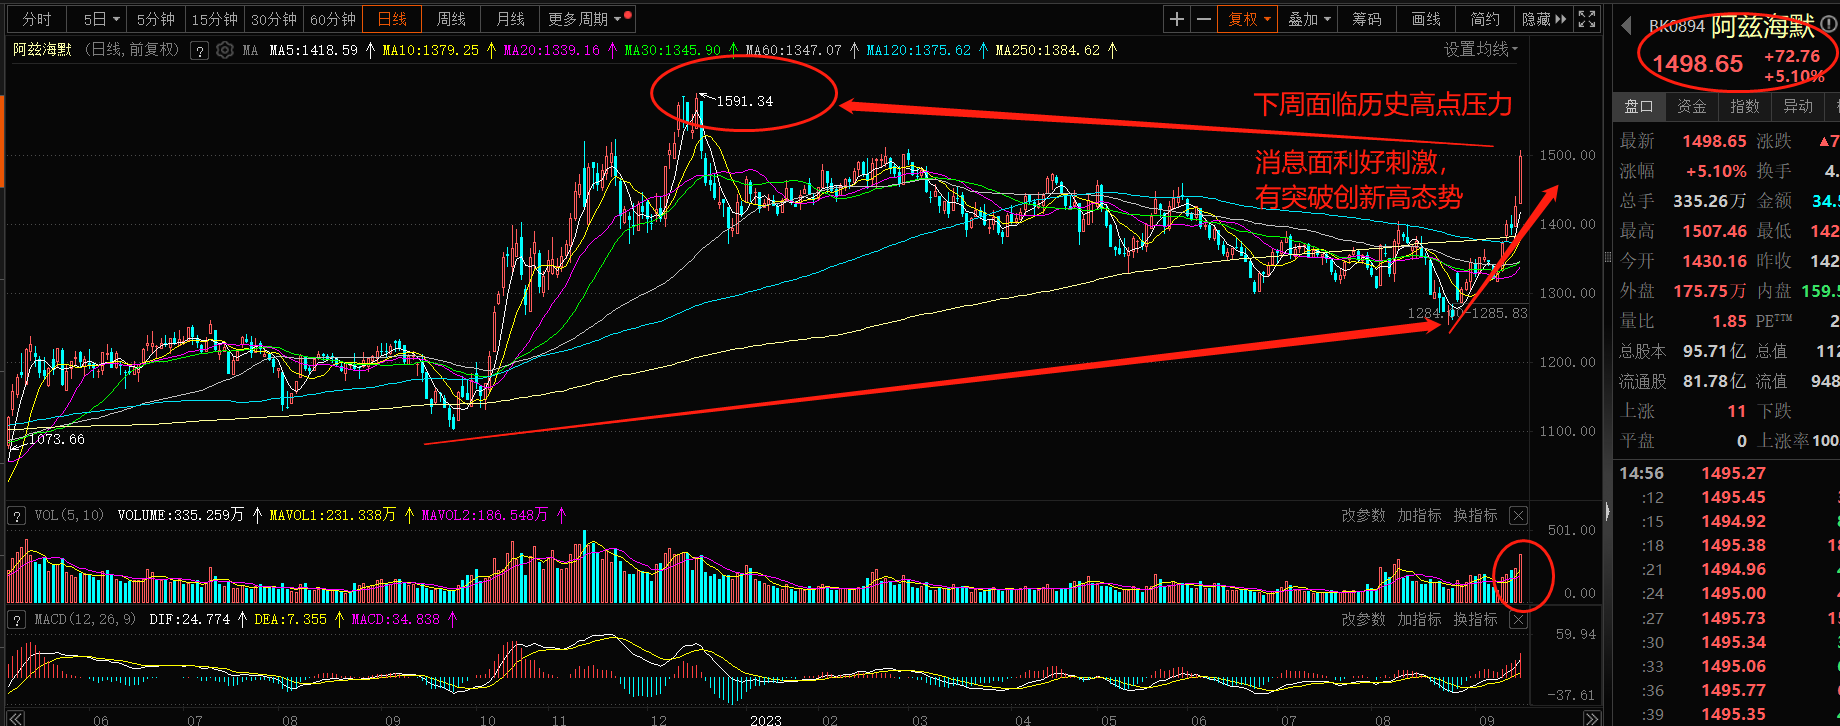
Task: Go back with left triangle next to BK0894
Action: coord(1626,26)
